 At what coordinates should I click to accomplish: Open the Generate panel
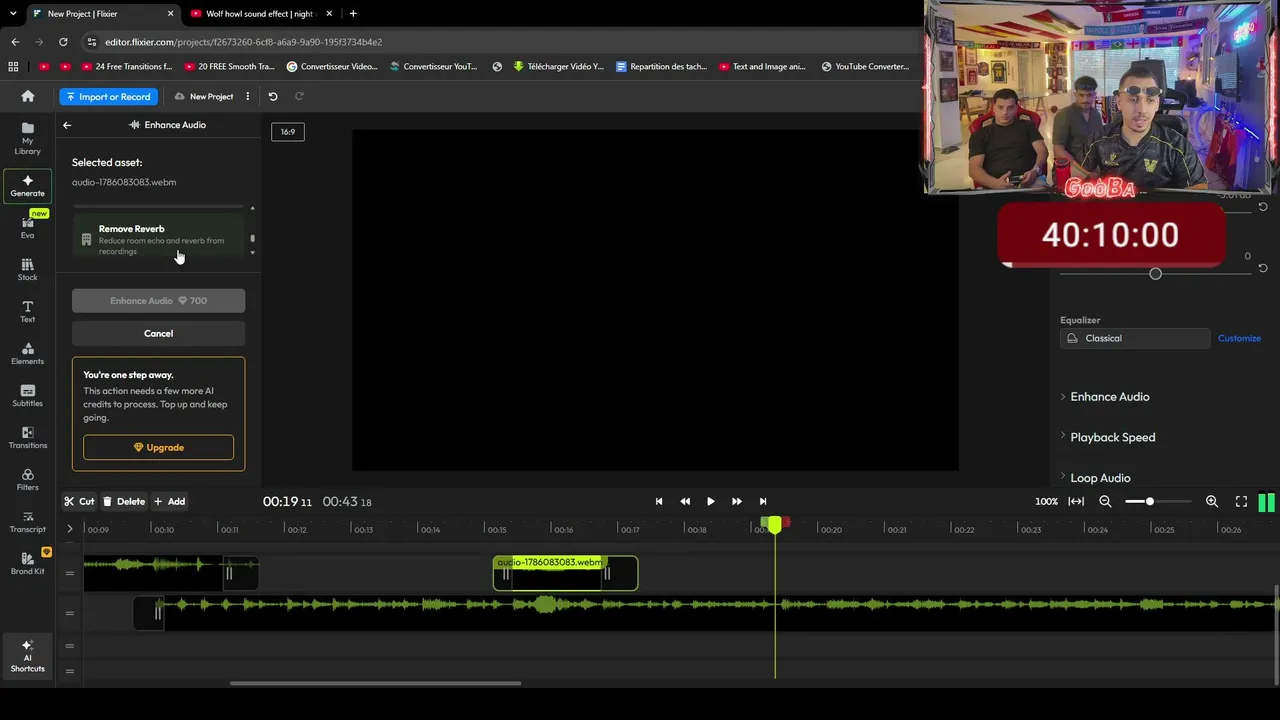pyautogui.click(x=27, y=185)
